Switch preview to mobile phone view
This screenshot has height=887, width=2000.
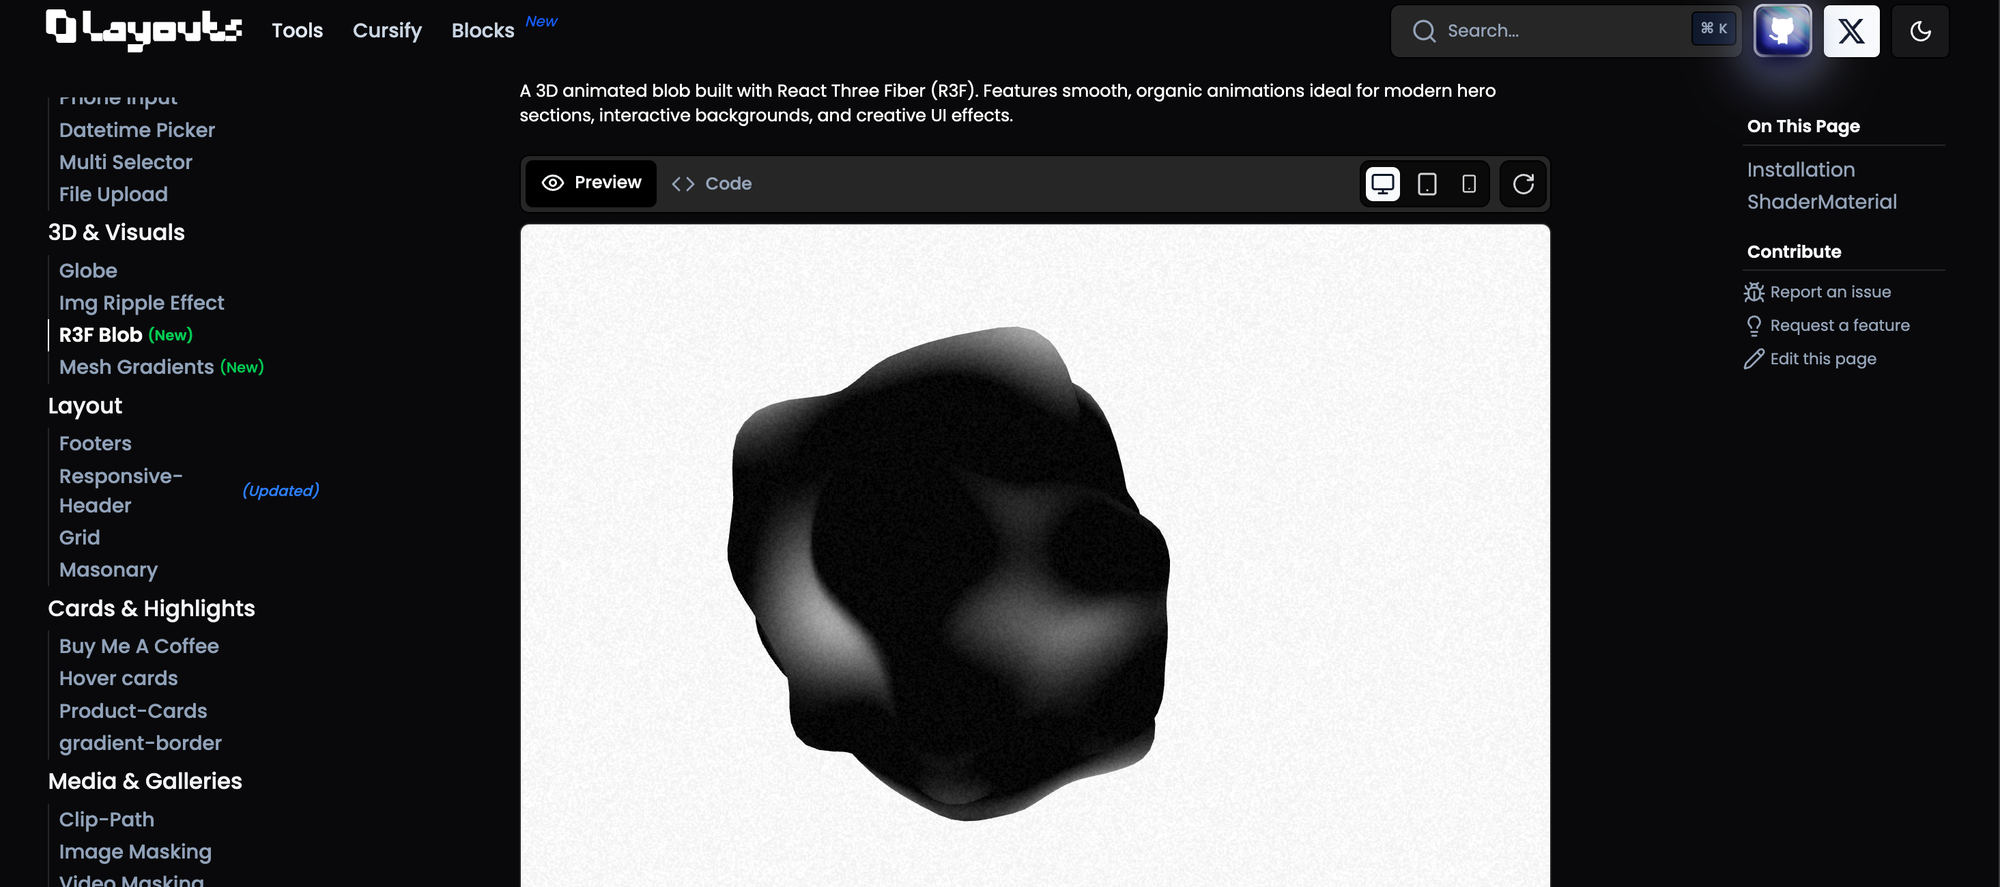tap(1469, 184)
